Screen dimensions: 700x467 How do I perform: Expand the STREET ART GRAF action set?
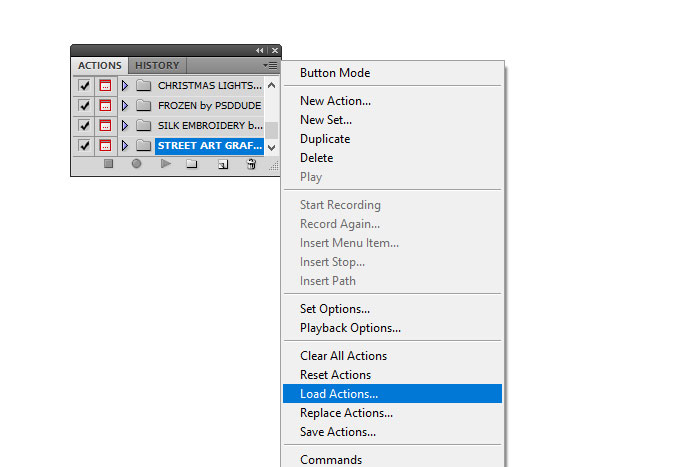click(125, 146)
